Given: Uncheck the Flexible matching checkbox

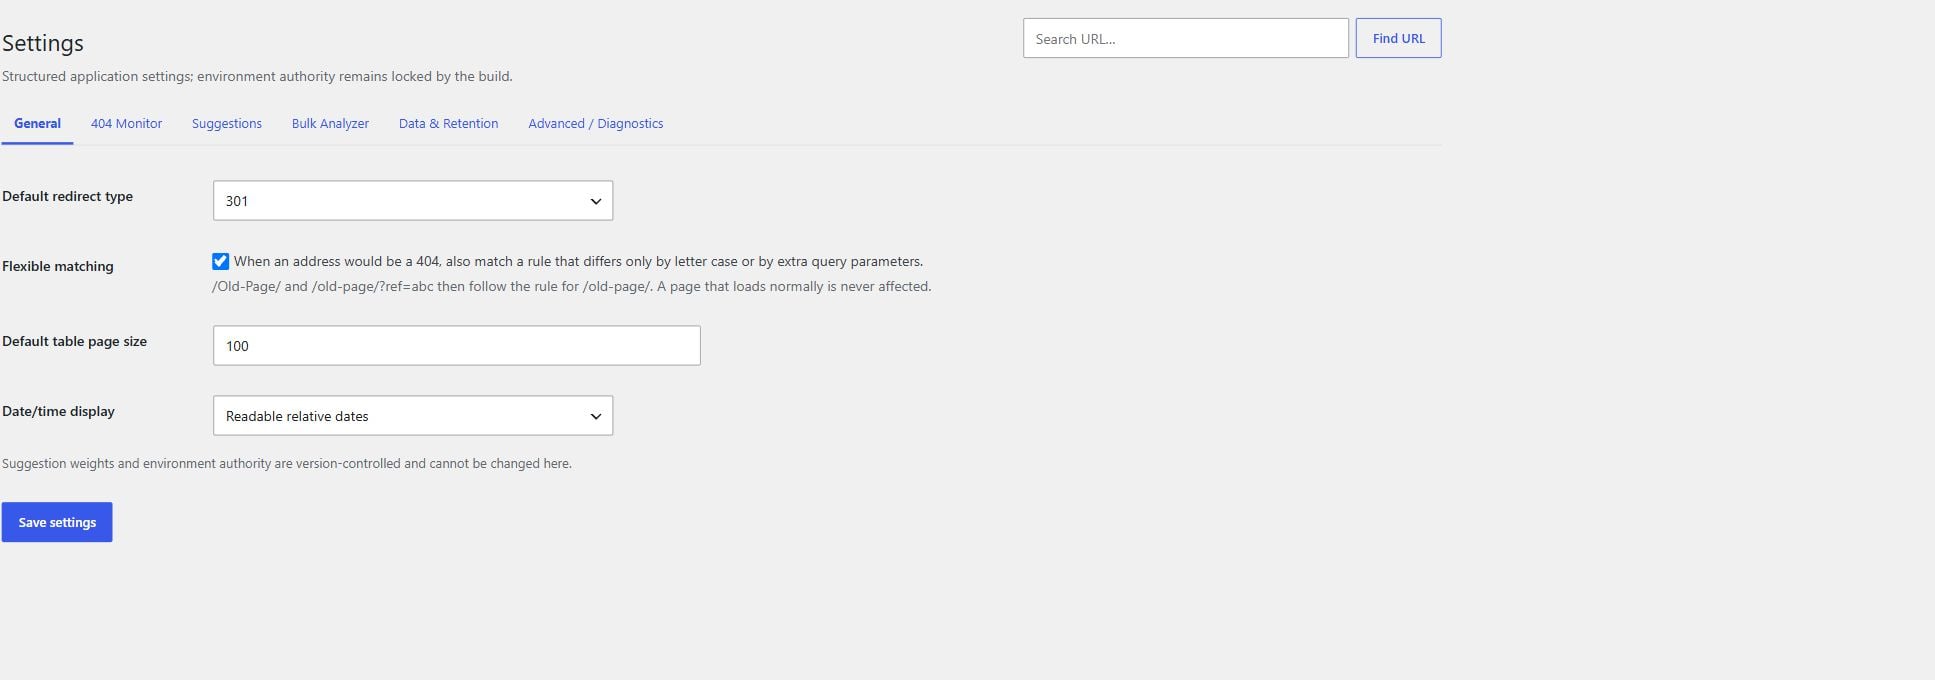Looking at the screenshot, I should coord(220,261).
